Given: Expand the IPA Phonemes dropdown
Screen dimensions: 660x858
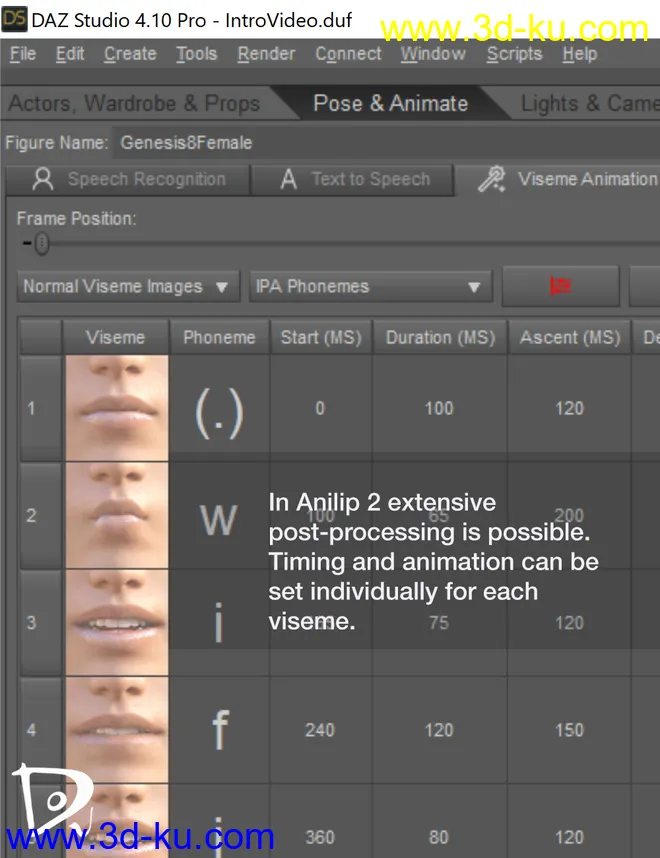Looking at the screenshot, I should point(371,286).
